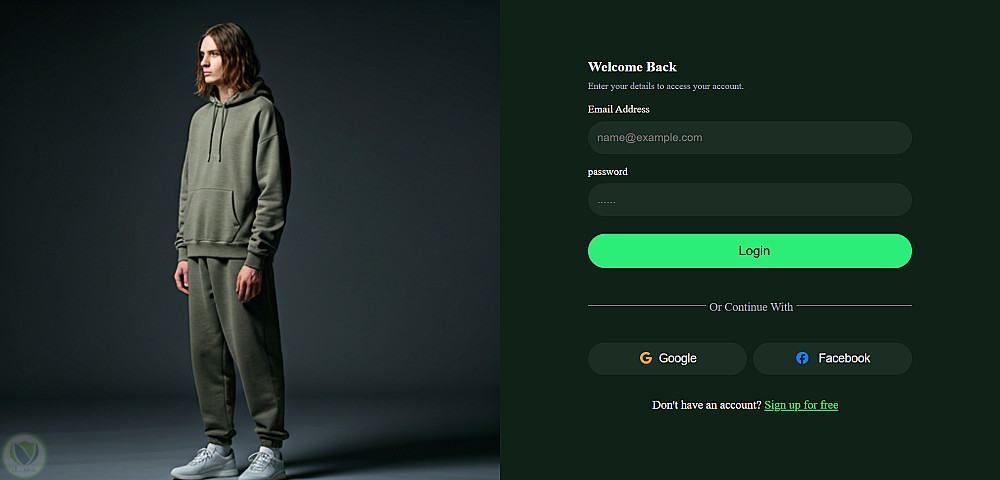The height and width of the screenshot is (480, 1000).
Task: Click into the password field
Action: click(749, 200)
